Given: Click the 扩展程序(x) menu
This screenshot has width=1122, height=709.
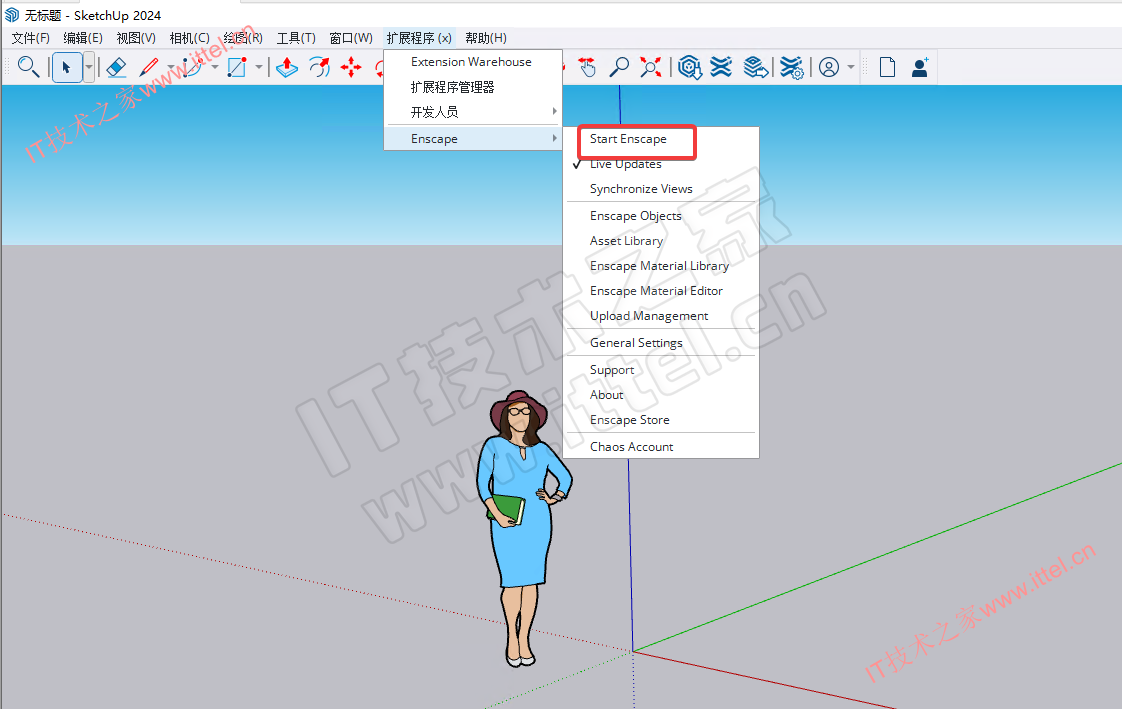Looking at the screenshot, I should click(x=419, y=38).
